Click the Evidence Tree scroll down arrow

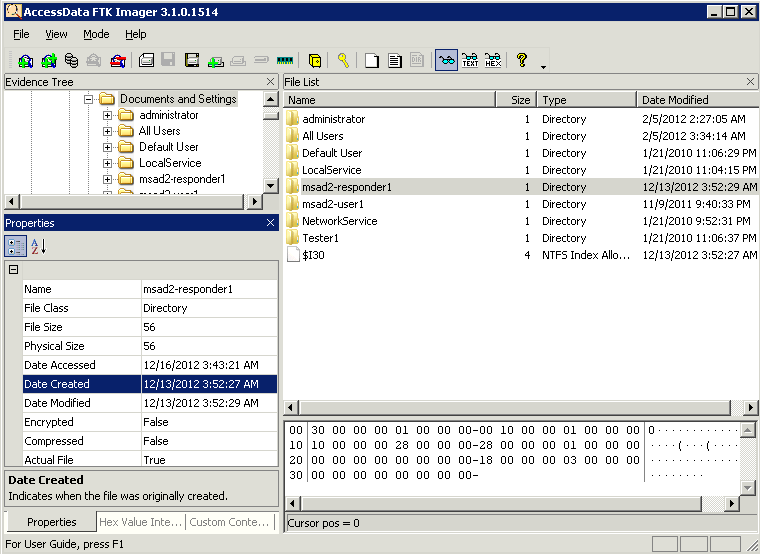click(x=270, y=186)
